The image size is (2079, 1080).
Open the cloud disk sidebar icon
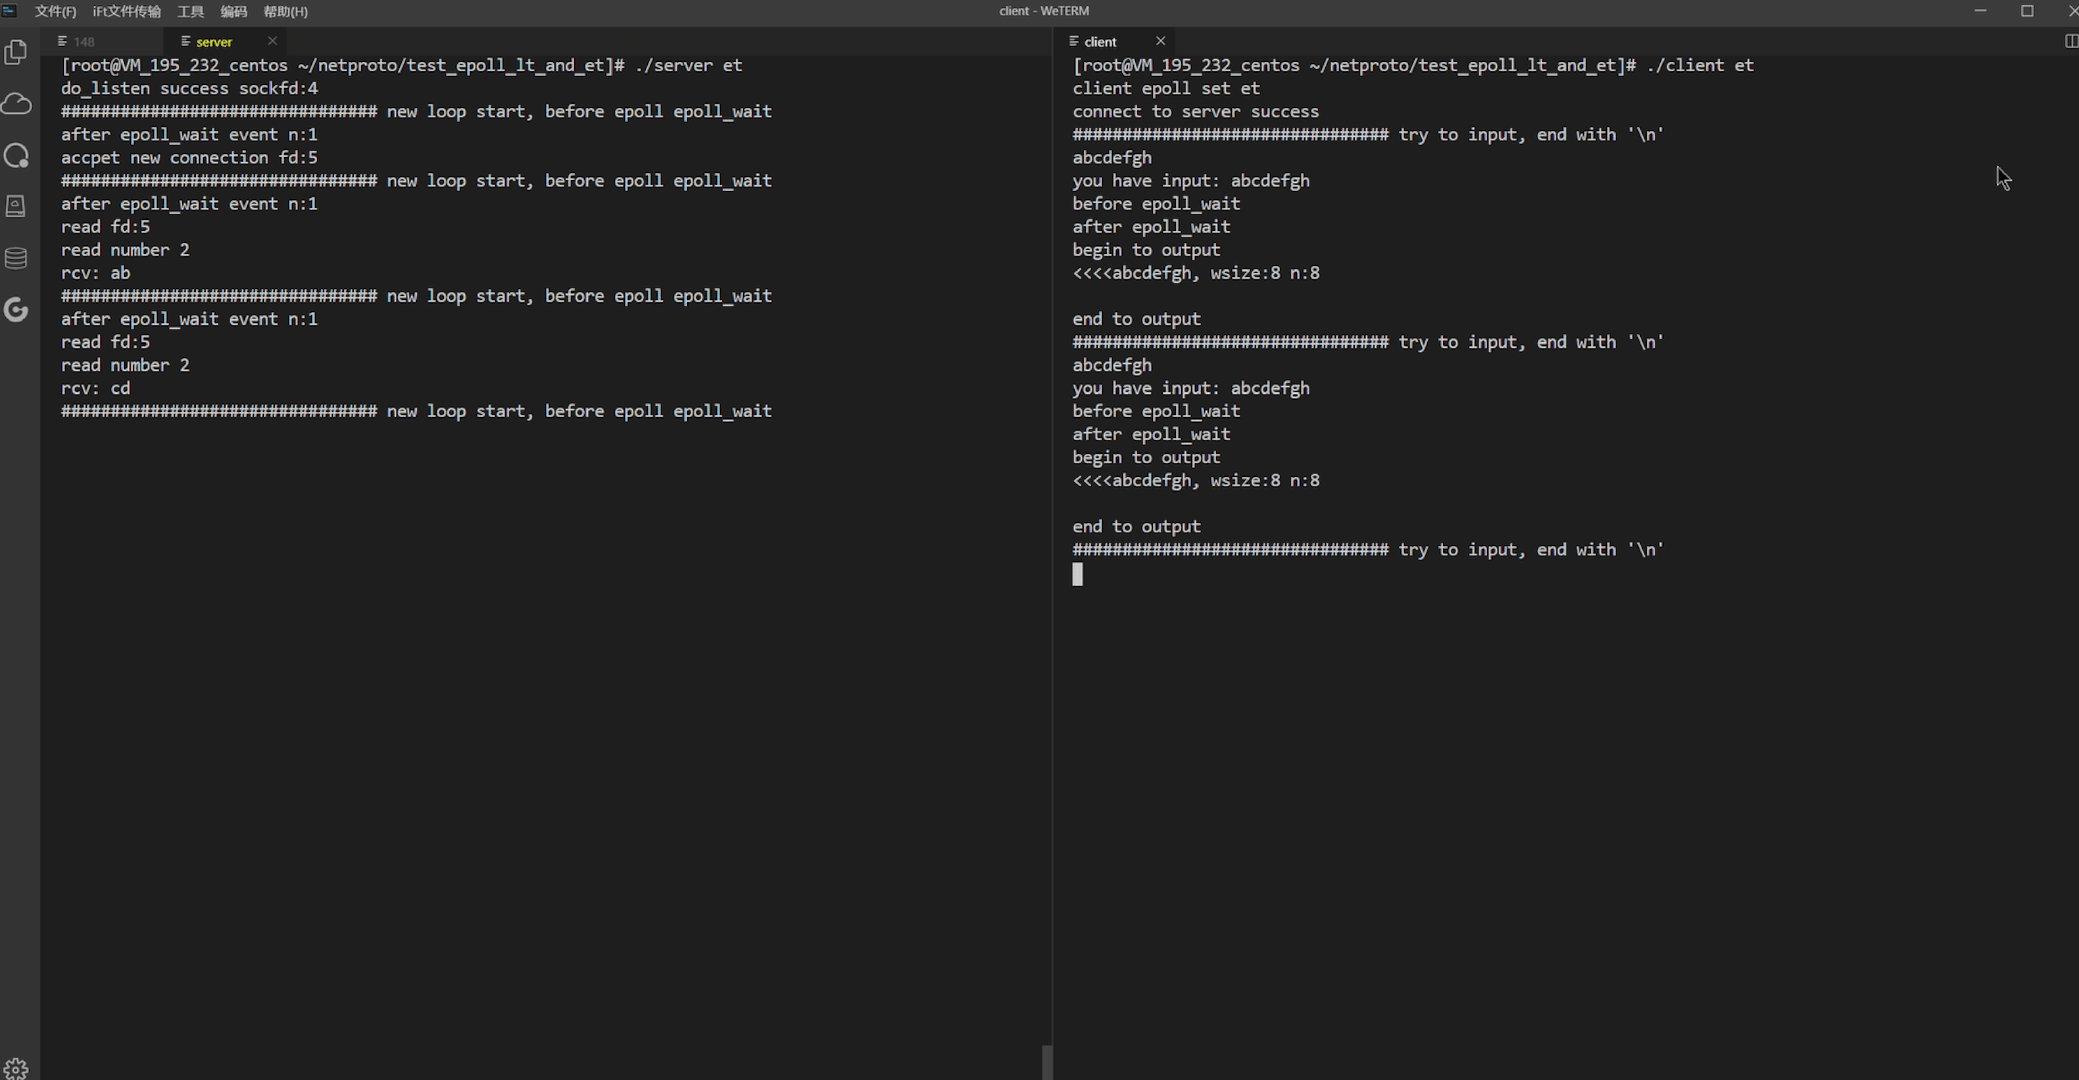(x=16, y=206)
